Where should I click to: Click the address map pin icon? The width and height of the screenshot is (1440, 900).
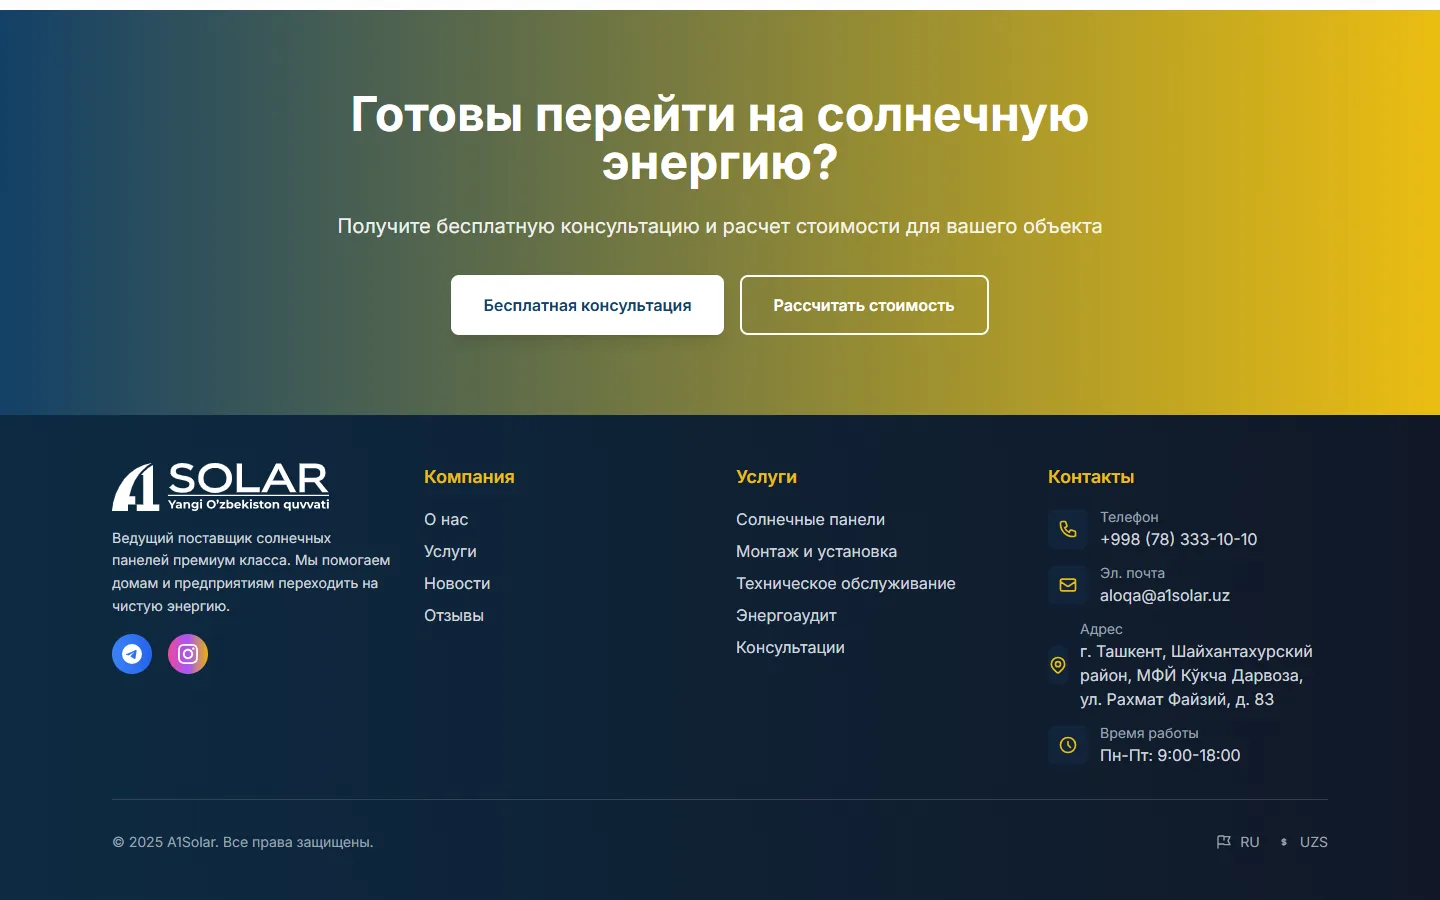(1058, 665)
